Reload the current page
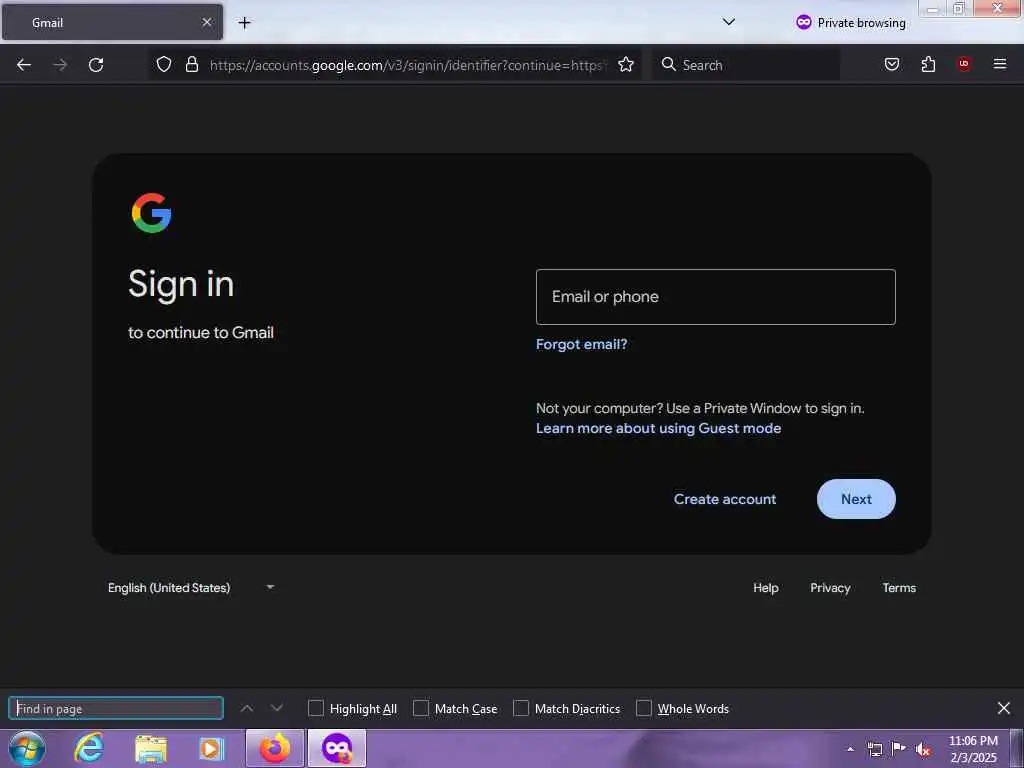Image resolution: width=1024 pixels, height=768 pixels. (x=96, y=65)
